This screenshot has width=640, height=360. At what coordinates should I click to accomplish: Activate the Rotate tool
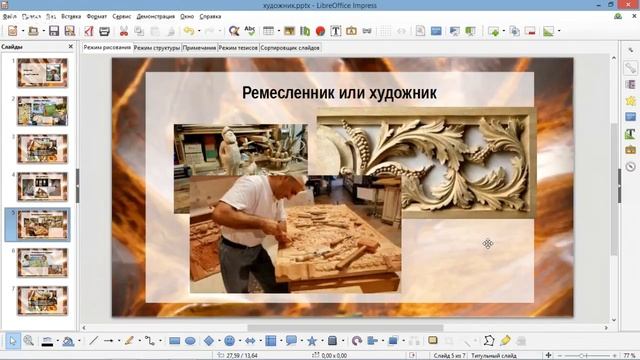click(x=357, y=340)
